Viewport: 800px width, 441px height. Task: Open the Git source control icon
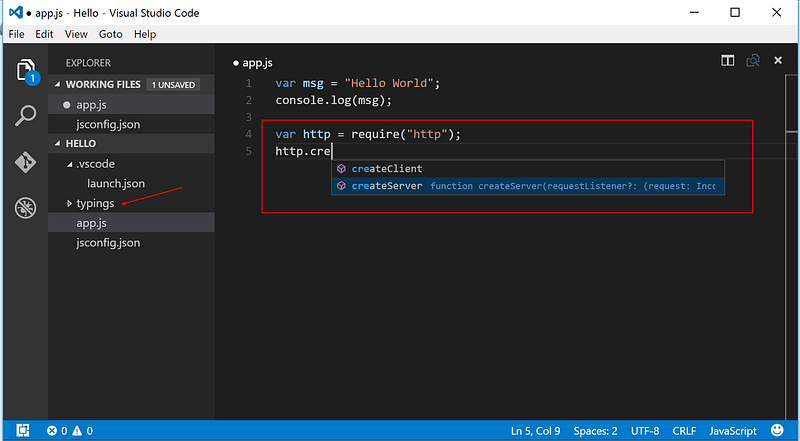point(26,162)
